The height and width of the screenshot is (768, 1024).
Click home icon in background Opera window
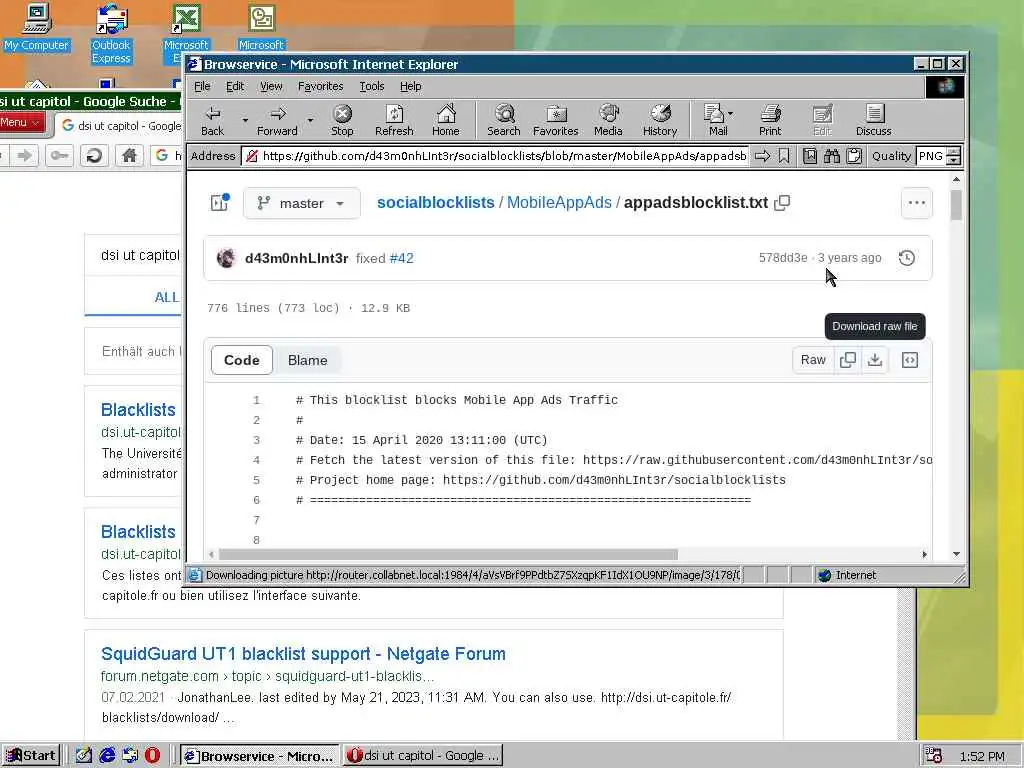click(x=129, y=155)
